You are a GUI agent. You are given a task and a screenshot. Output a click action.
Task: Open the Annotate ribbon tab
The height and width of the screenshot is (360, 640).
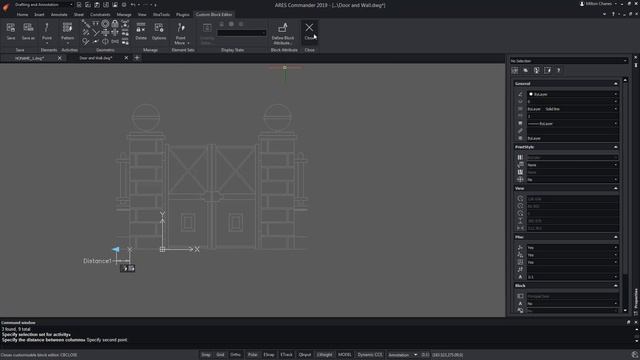[x=59, y=14]
